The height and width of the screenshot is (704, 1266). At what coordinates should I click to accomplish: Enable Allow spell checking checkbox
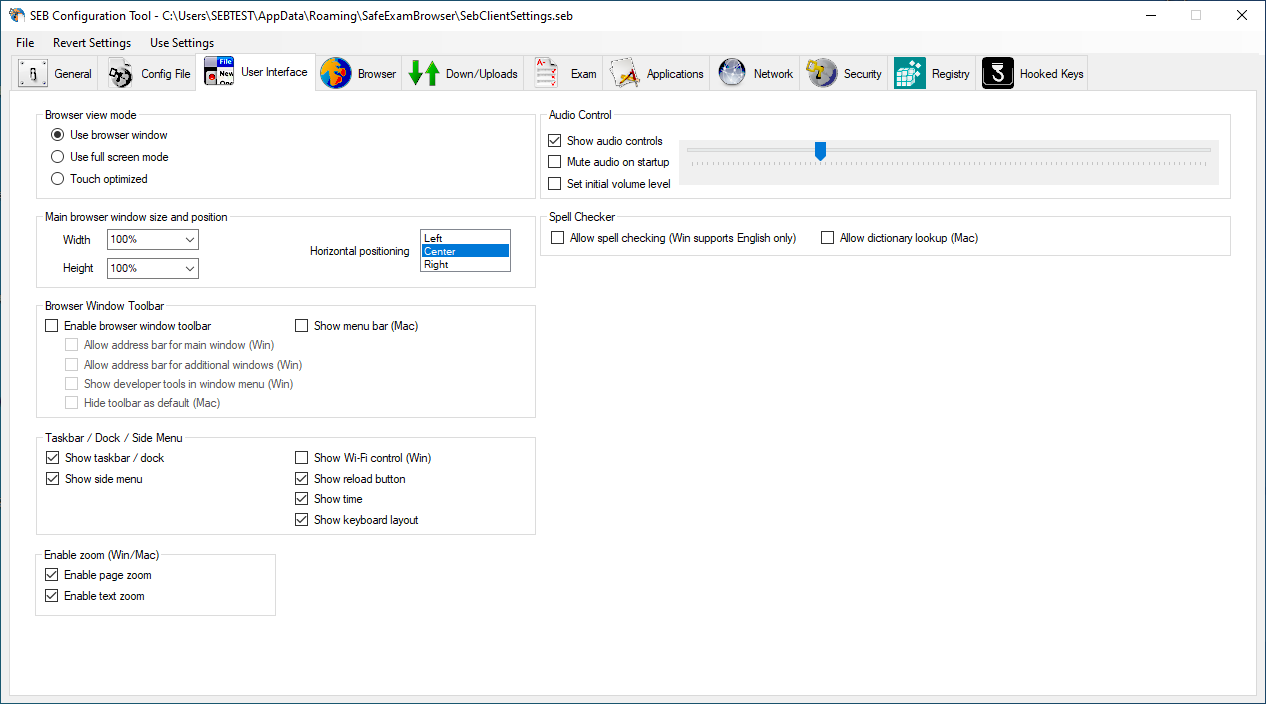click(558, 238)
